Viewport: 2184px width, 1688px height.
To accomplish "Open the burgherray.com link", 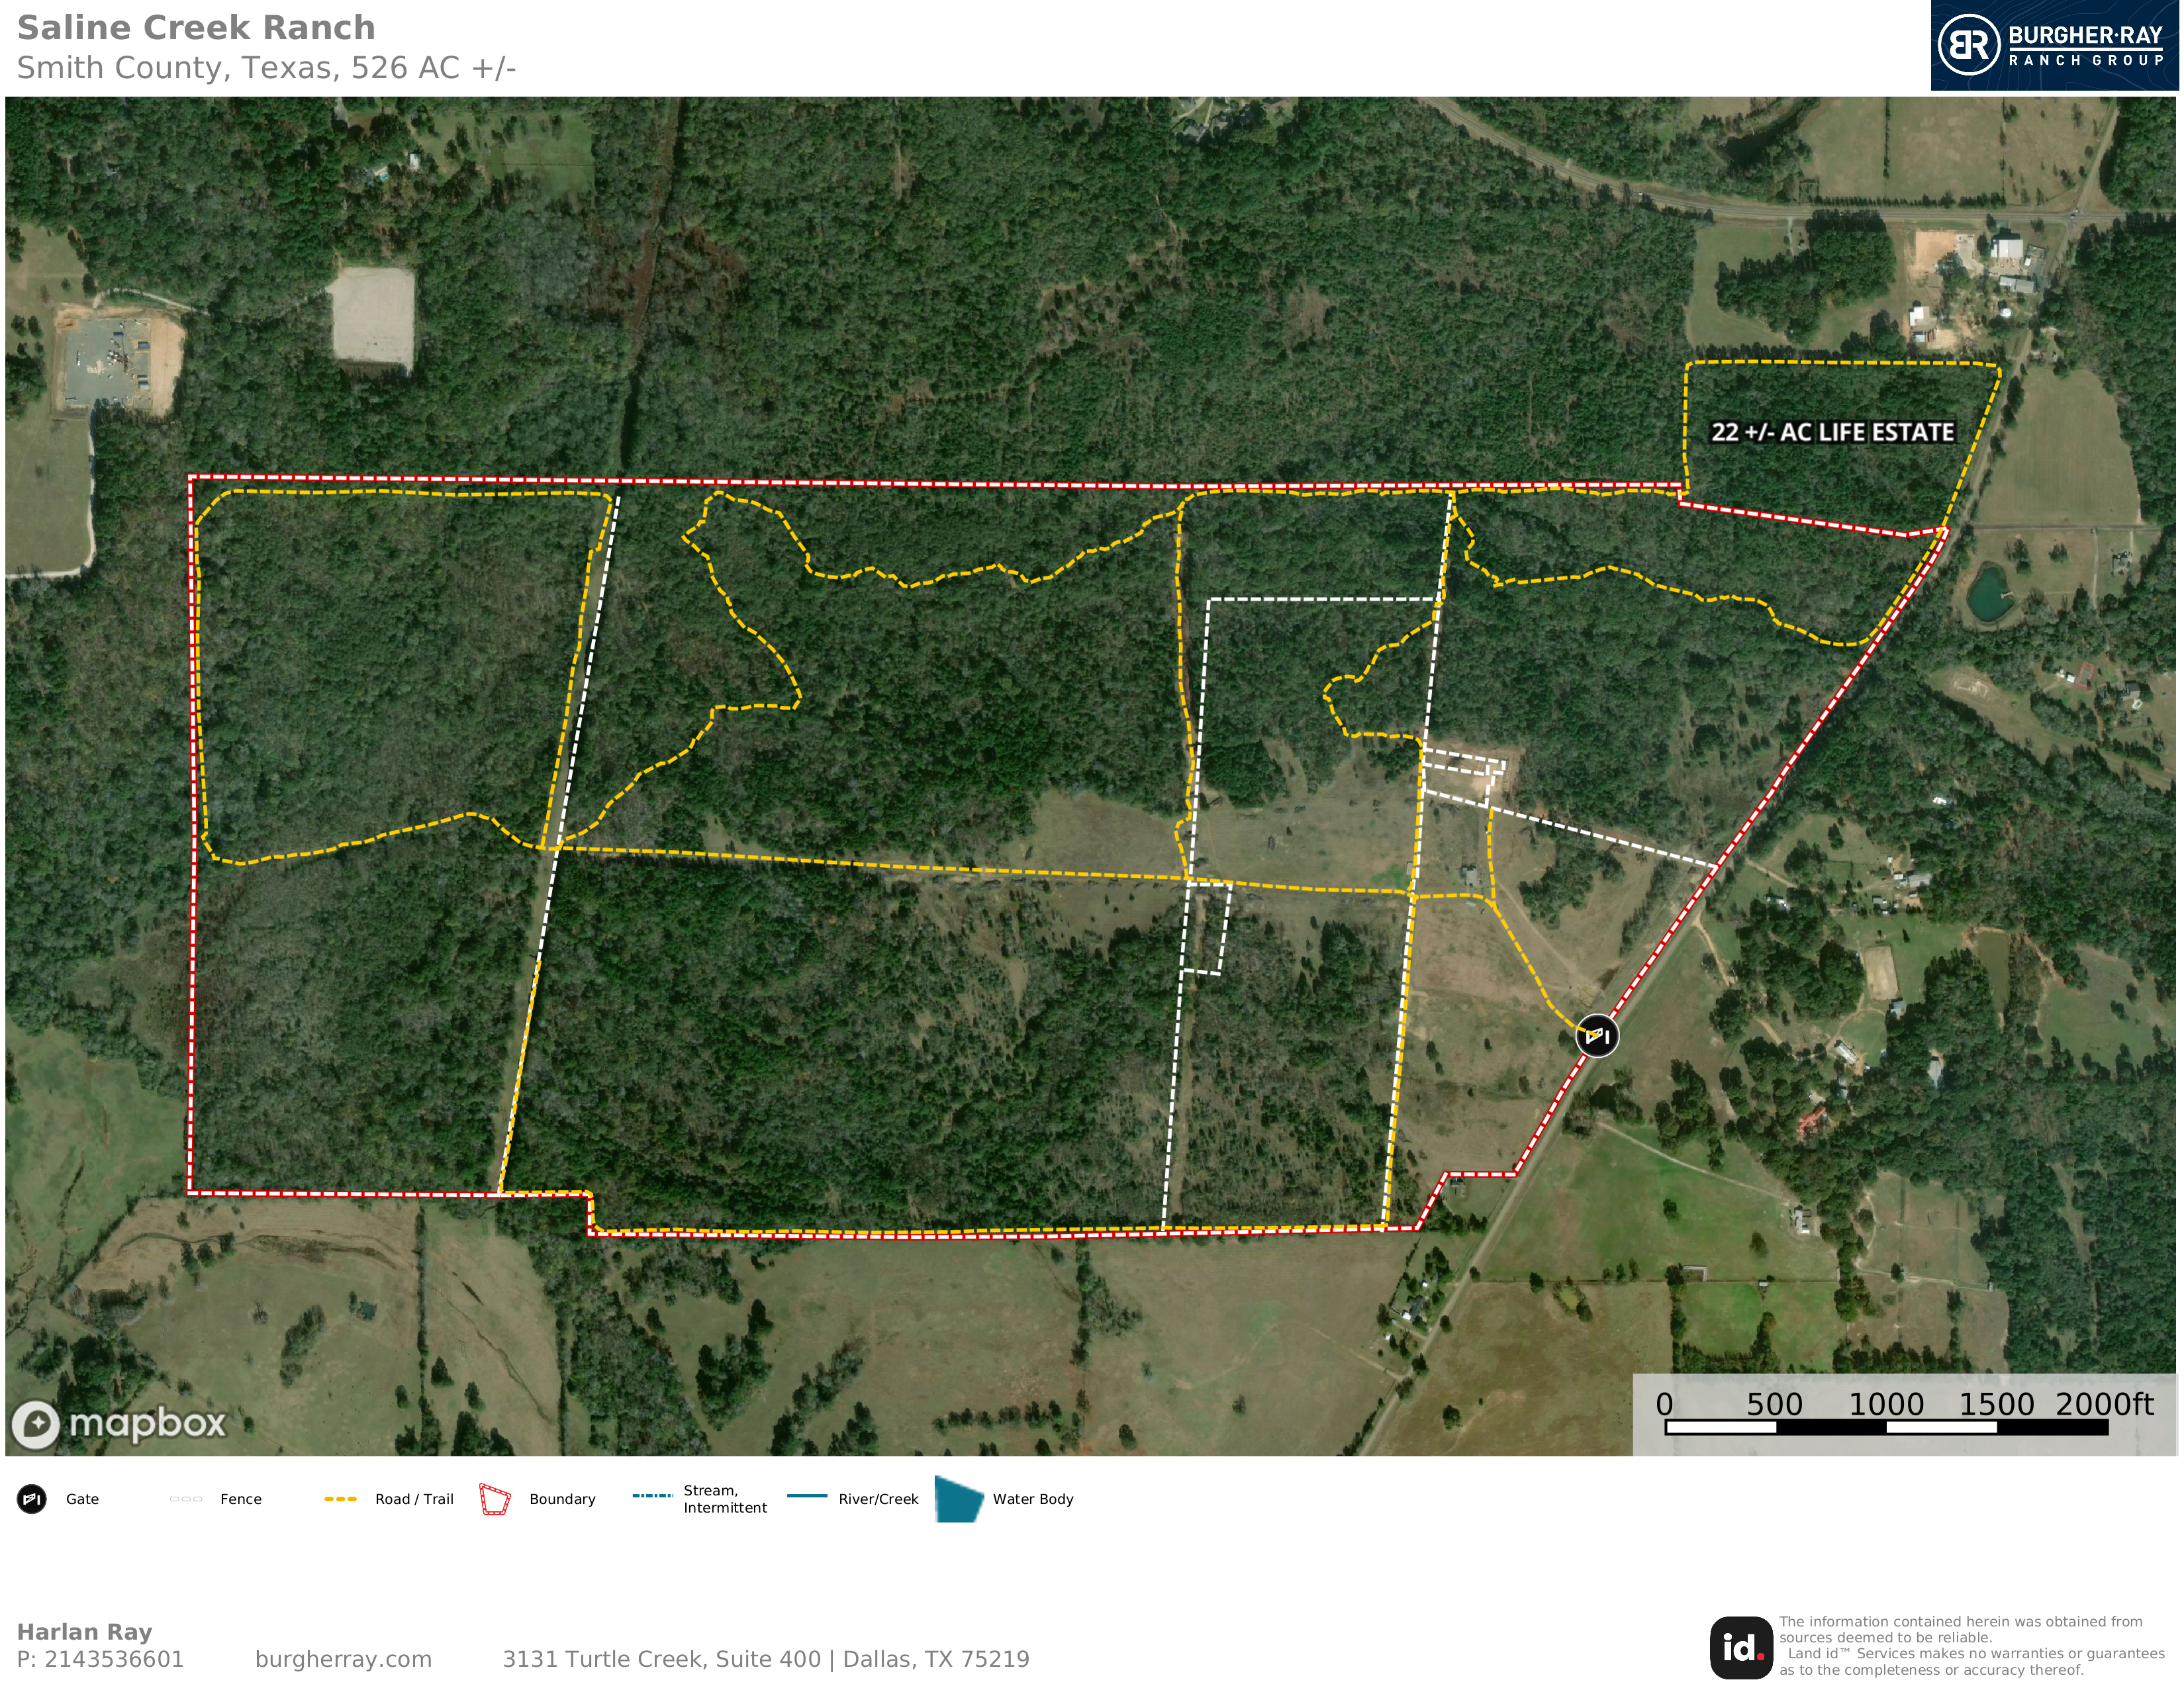I will tap(343, 1659).
